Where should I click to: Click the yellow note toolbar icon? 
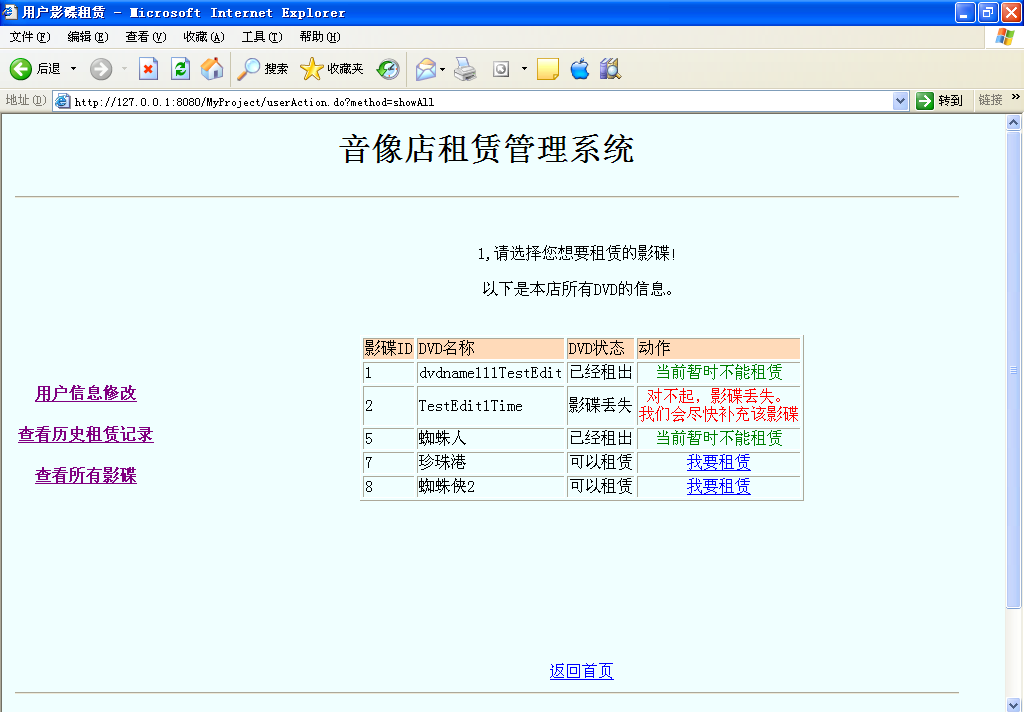(x=547, y=69)
